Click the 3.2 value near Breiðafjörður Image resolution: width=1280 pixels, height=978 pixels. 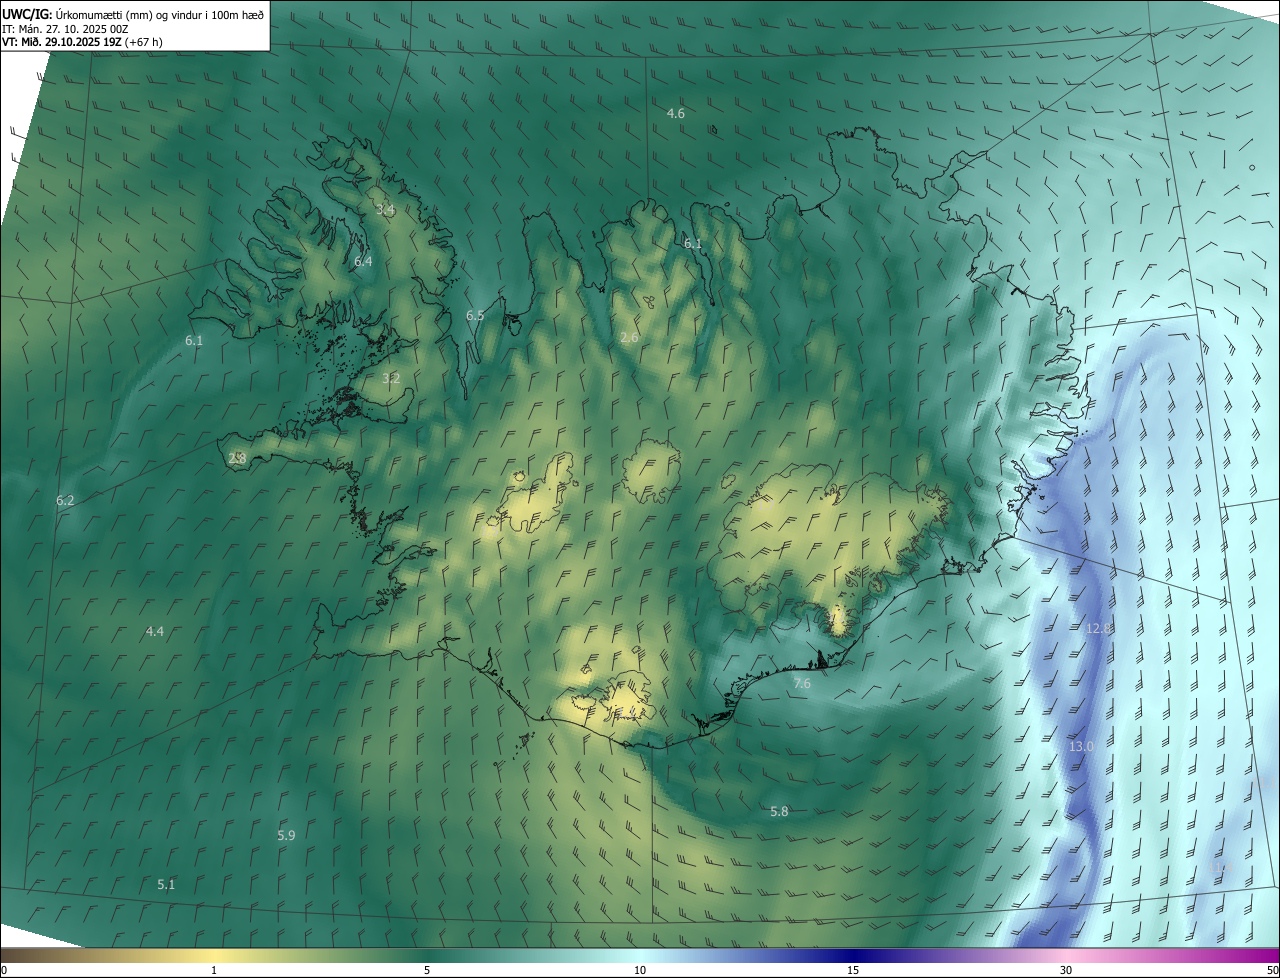391,378
